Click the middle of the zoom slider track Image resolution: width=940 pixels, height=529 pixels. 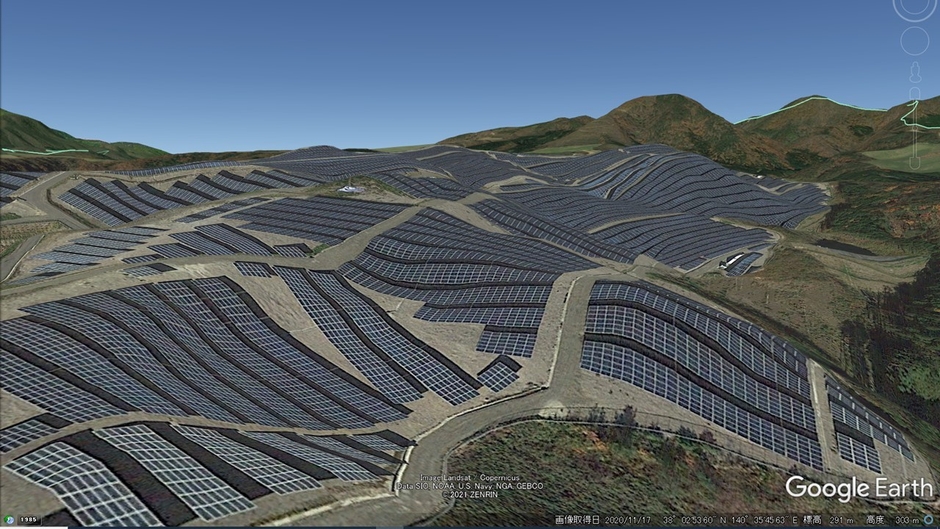[x=915, y=128]
